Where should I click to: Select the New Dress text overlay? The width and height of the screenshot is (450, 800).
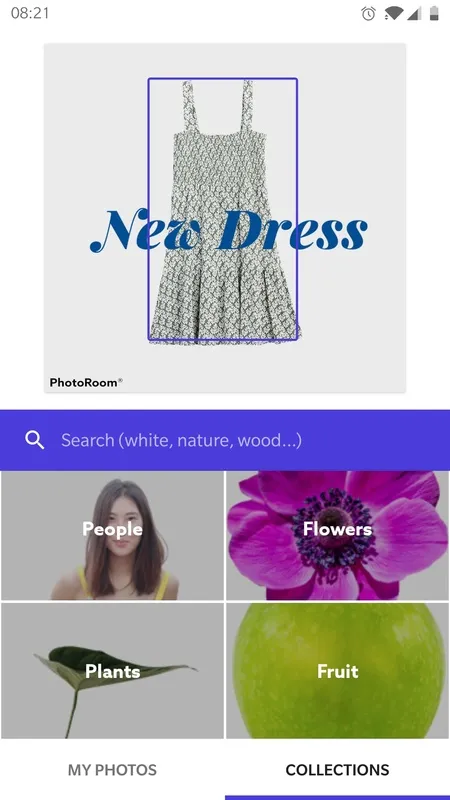click(x=229, y=231)
